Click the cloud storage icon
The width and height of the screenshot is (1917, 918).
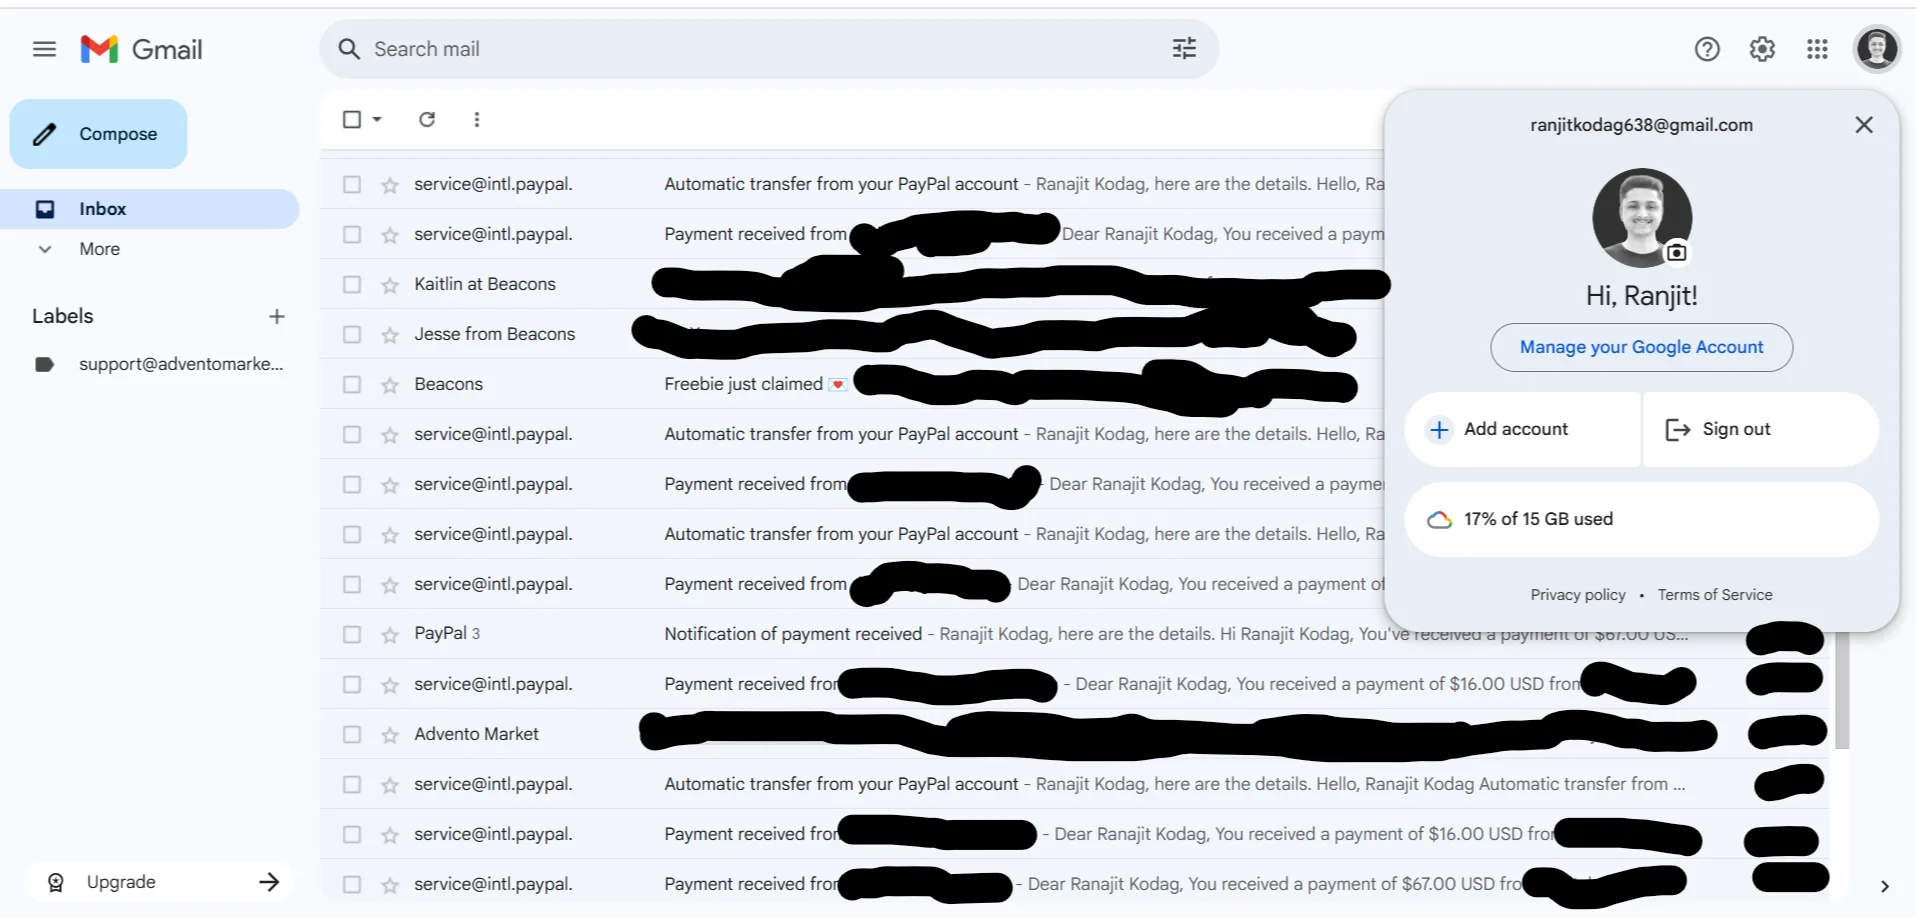click(1439, 520)
